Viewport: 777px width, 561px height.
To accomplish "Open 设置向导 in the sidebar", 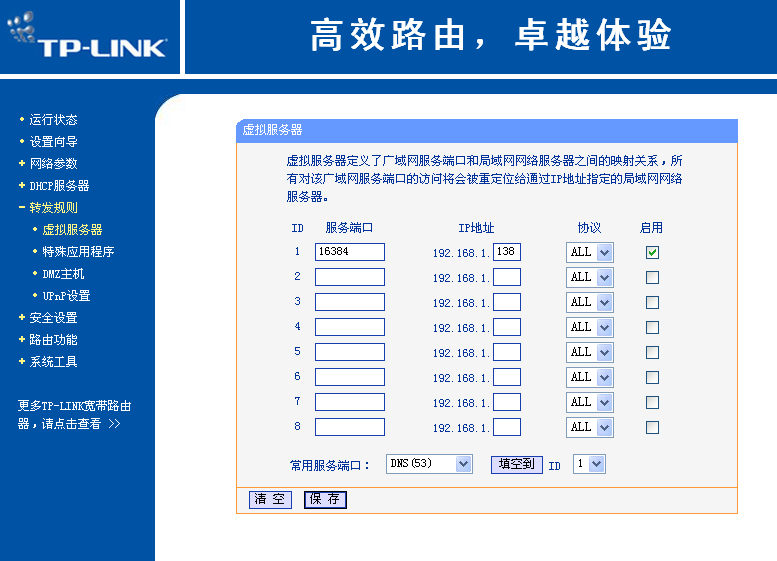I will pyautogui.click(x=53, y=142).
